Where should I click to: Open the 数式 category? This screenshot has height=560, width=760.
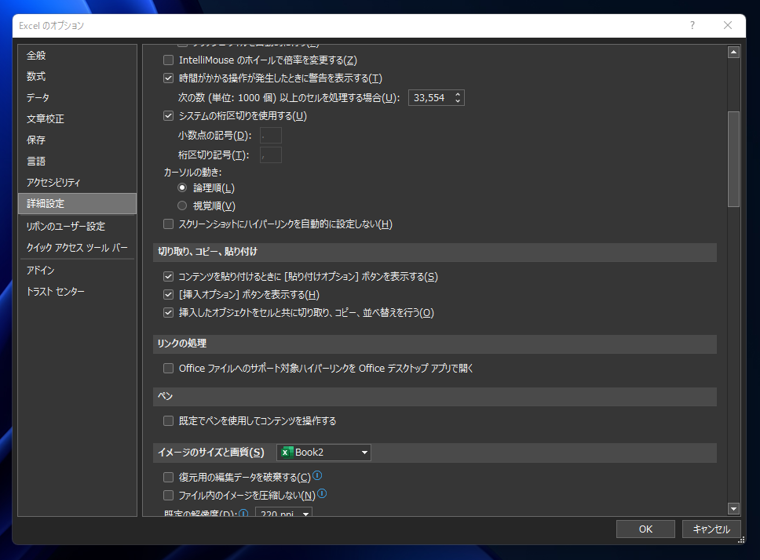[77, 77]
